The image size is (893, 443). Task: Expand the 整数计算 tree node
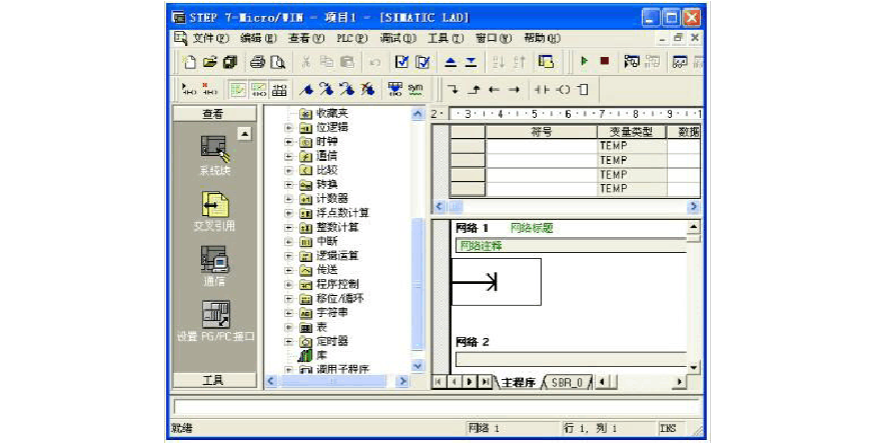288,227
